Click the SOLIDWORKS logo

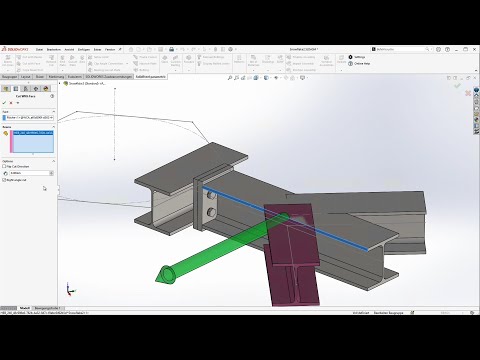15,49
